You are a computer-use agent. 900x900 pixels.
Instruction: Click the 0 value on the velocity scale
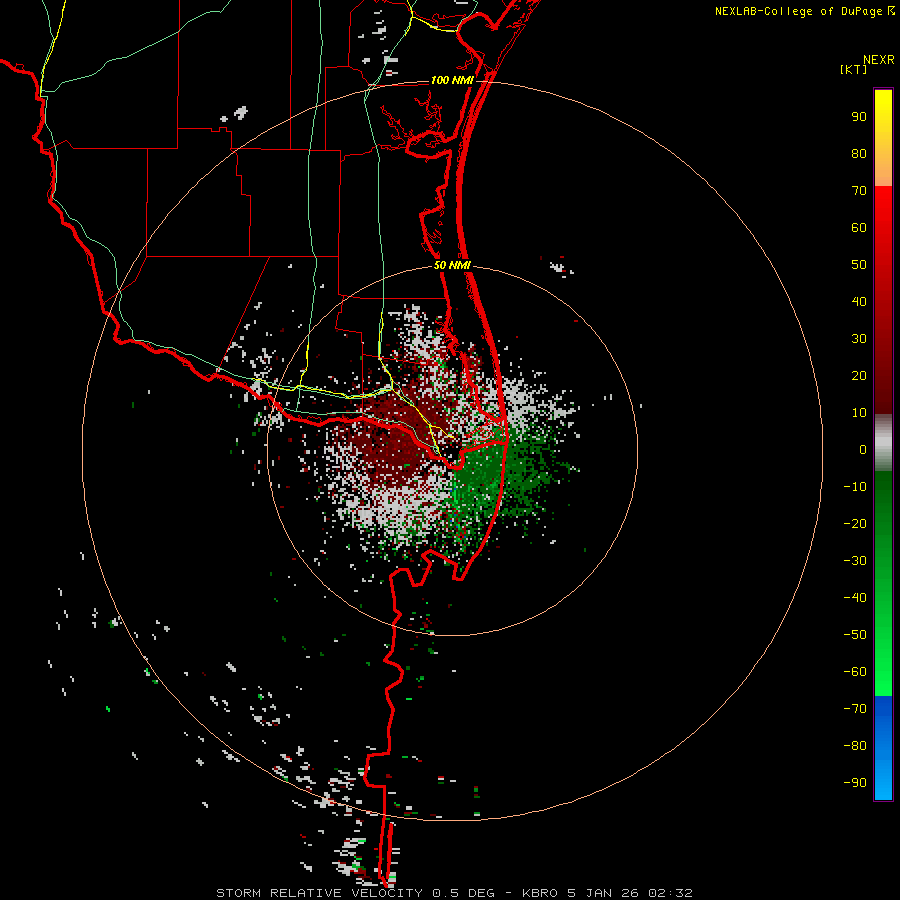[863, 450]
